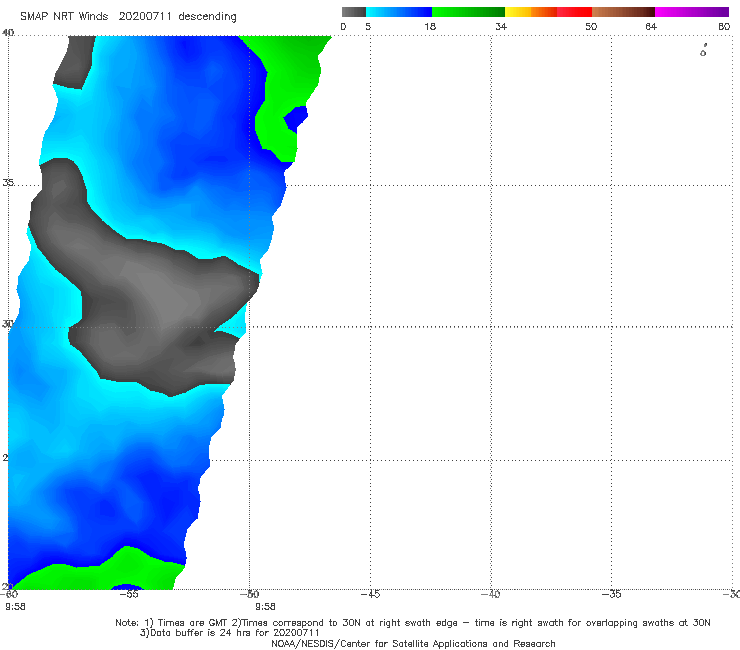Click color bar label '18'
Image resolution: width=740 pixels, height=650 pixels.
[x=430, y=26]
